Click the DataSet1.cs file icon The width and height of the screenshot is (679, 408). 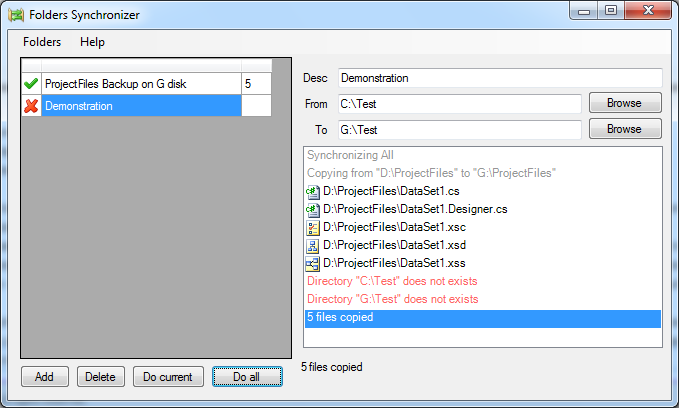313,191
